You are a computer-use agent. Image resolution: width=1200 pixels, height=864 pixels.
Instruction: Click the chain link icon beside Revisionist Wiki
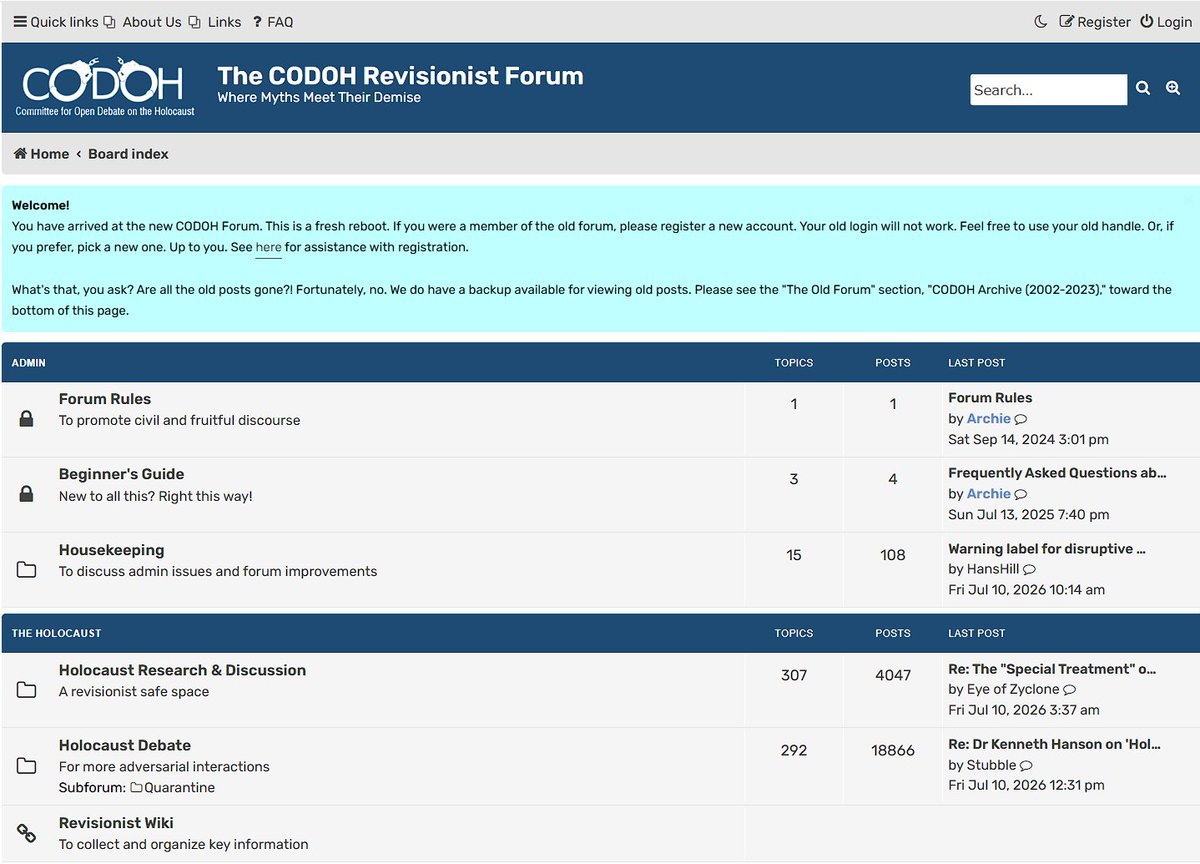coord(27,833)
